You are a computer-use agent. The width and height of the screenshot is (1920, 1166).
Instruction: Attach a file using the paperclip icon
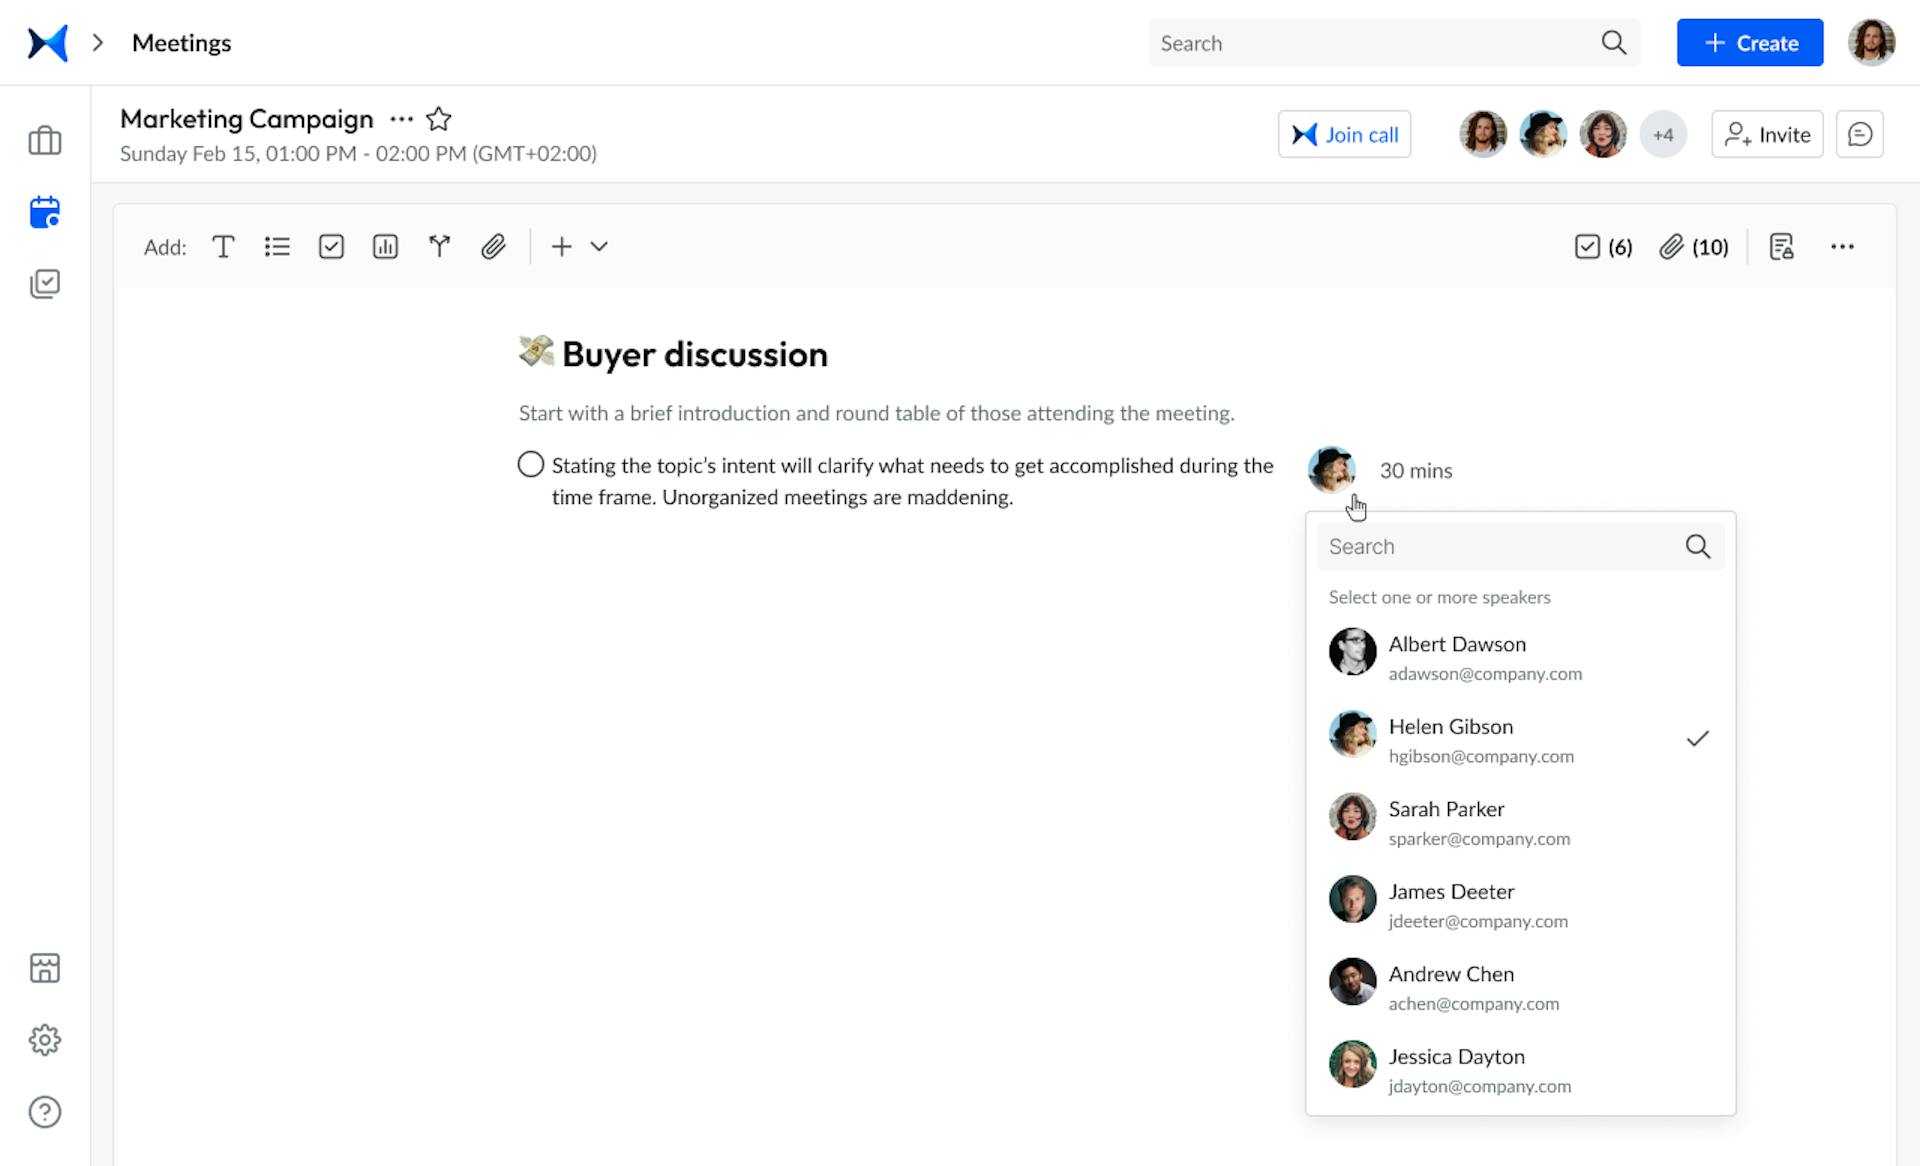point(493,246)
